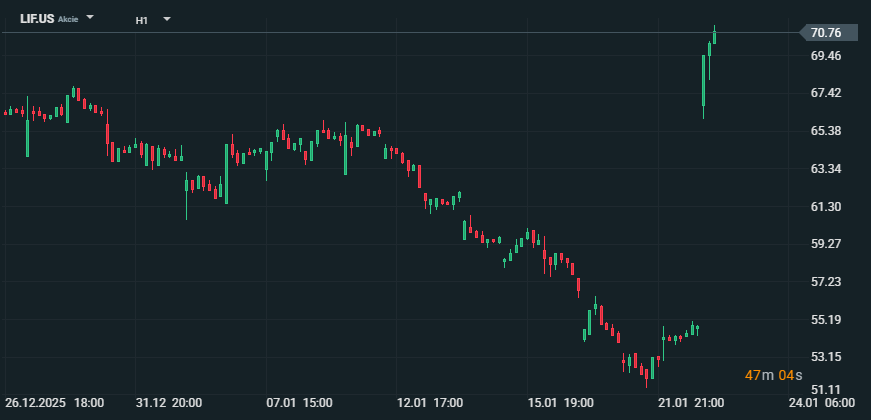Screen dimensions: 871x420
Task: Expand the H1 timeframe dropdown arrow
Action: pos(166,19)
